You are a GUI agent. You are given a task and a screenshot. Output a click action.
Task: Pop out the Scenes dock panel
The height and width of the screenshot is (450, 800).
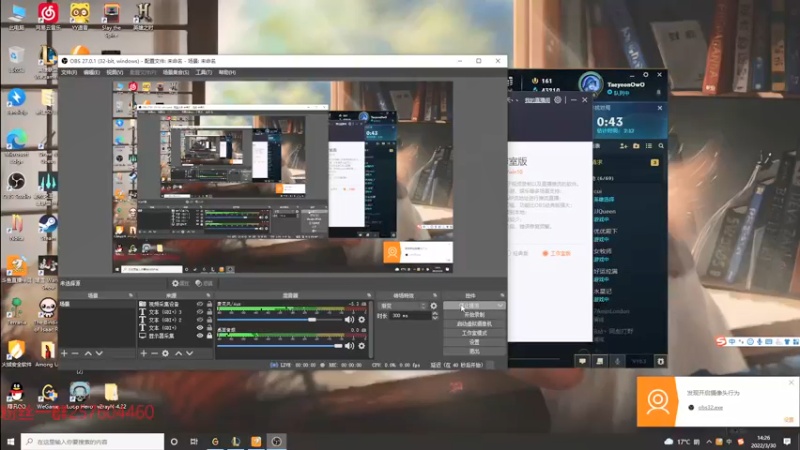click(x=131, y=295)
